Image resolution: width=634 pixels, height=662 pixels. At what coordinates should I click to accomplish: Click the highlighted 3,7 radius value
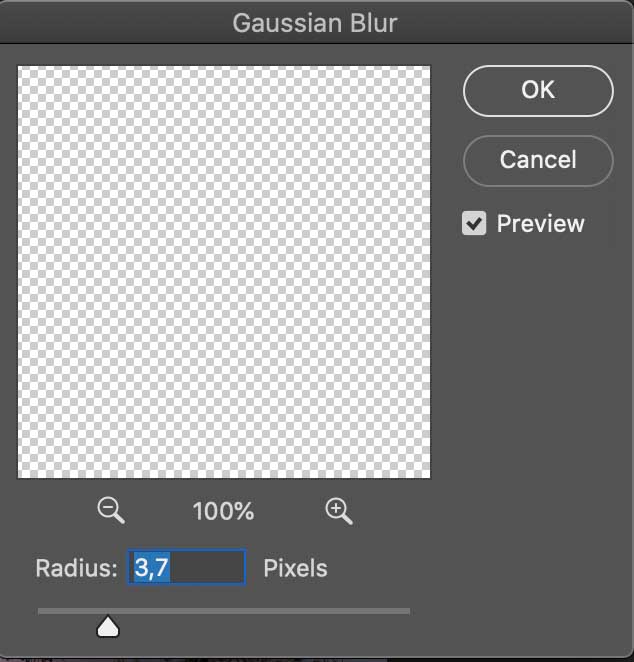tap(152, 567)
